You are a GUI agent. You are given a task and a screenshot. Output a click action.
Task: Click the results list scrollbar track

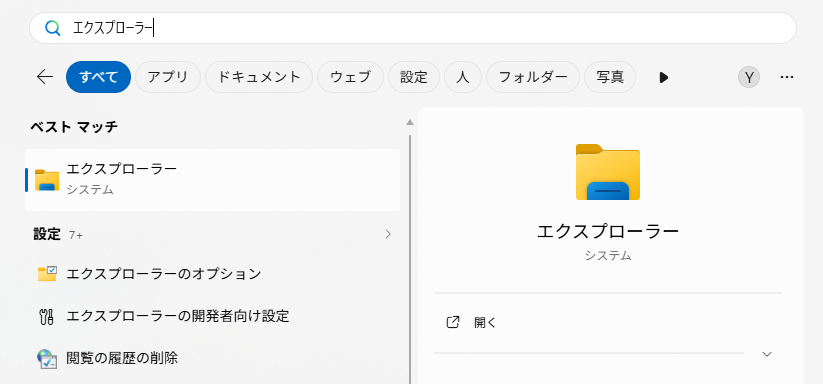[x=410, y=259]
